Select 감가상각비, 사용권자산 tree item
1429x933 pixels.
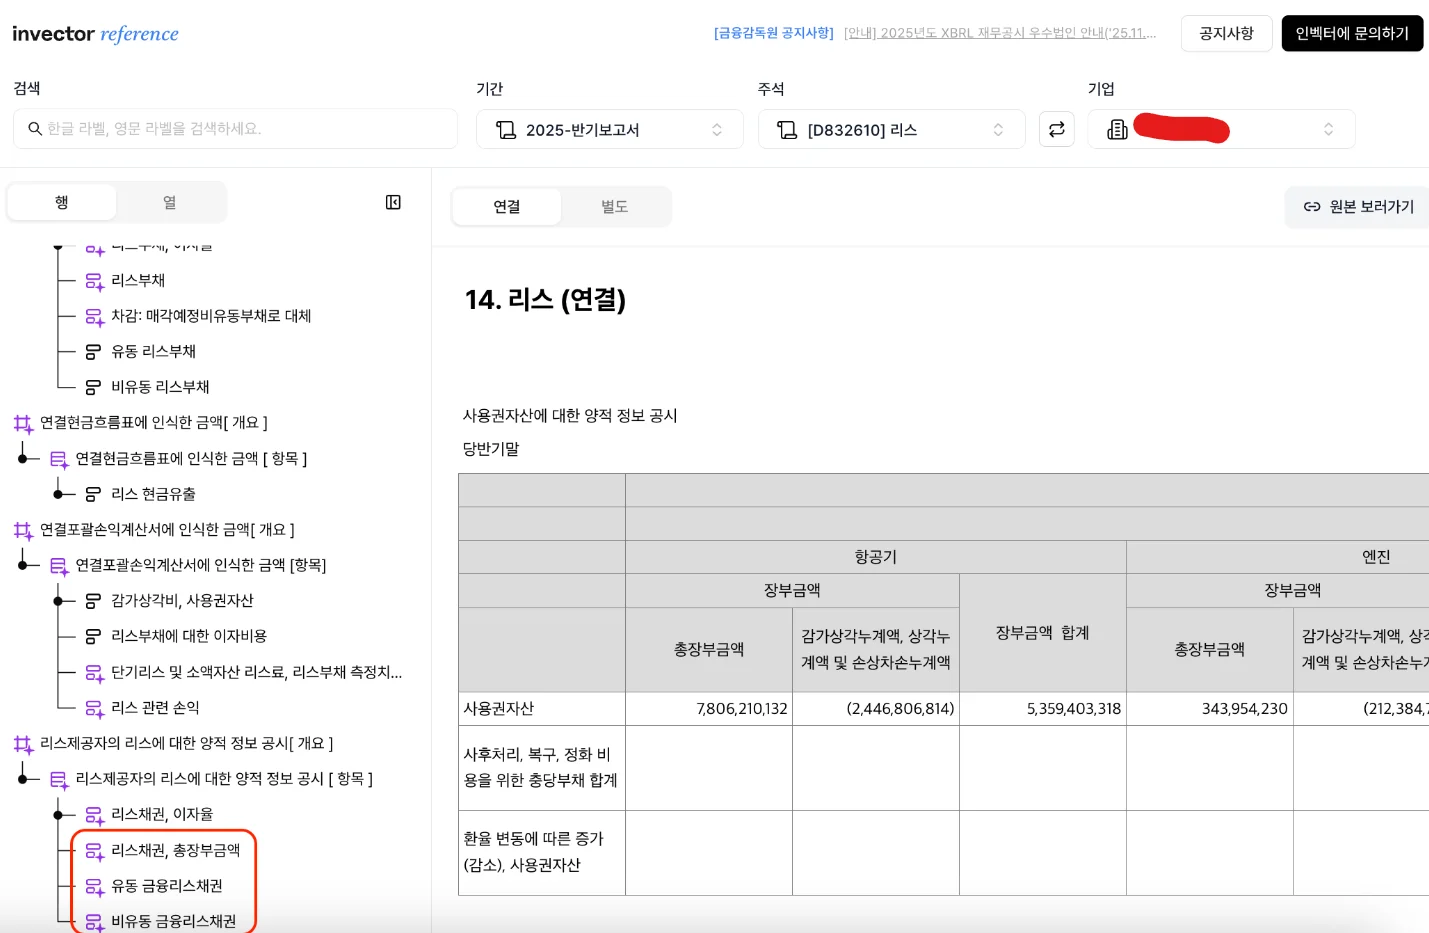coord(182,601)
